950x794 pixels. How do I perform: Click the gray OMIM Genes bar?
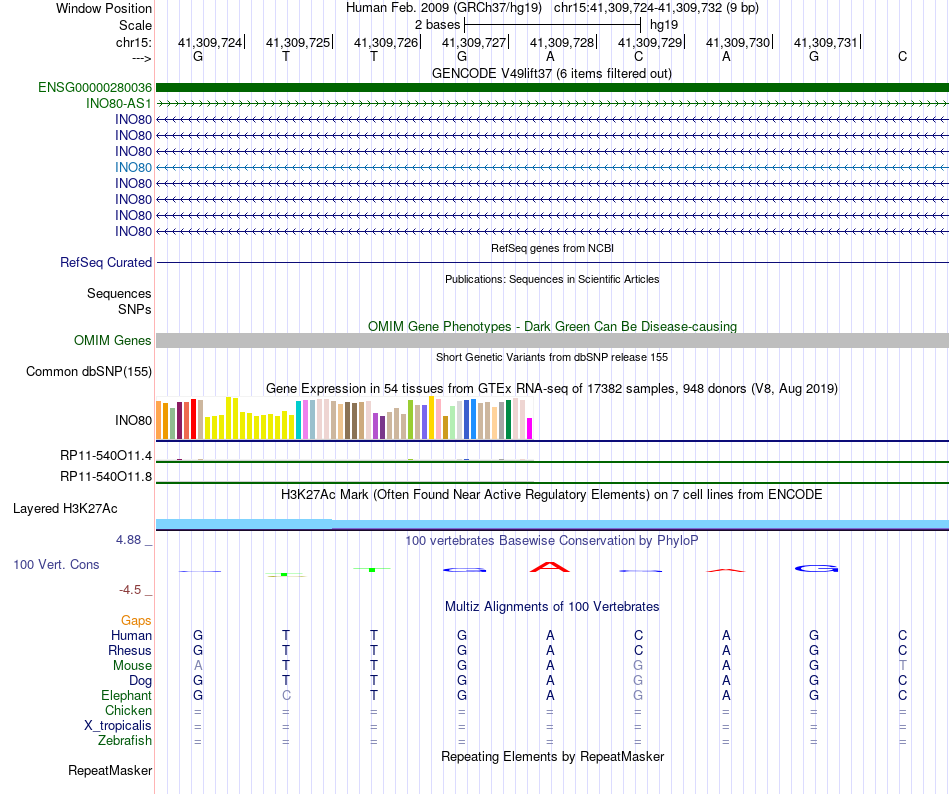pyautogui.click(x=552, y=340)
